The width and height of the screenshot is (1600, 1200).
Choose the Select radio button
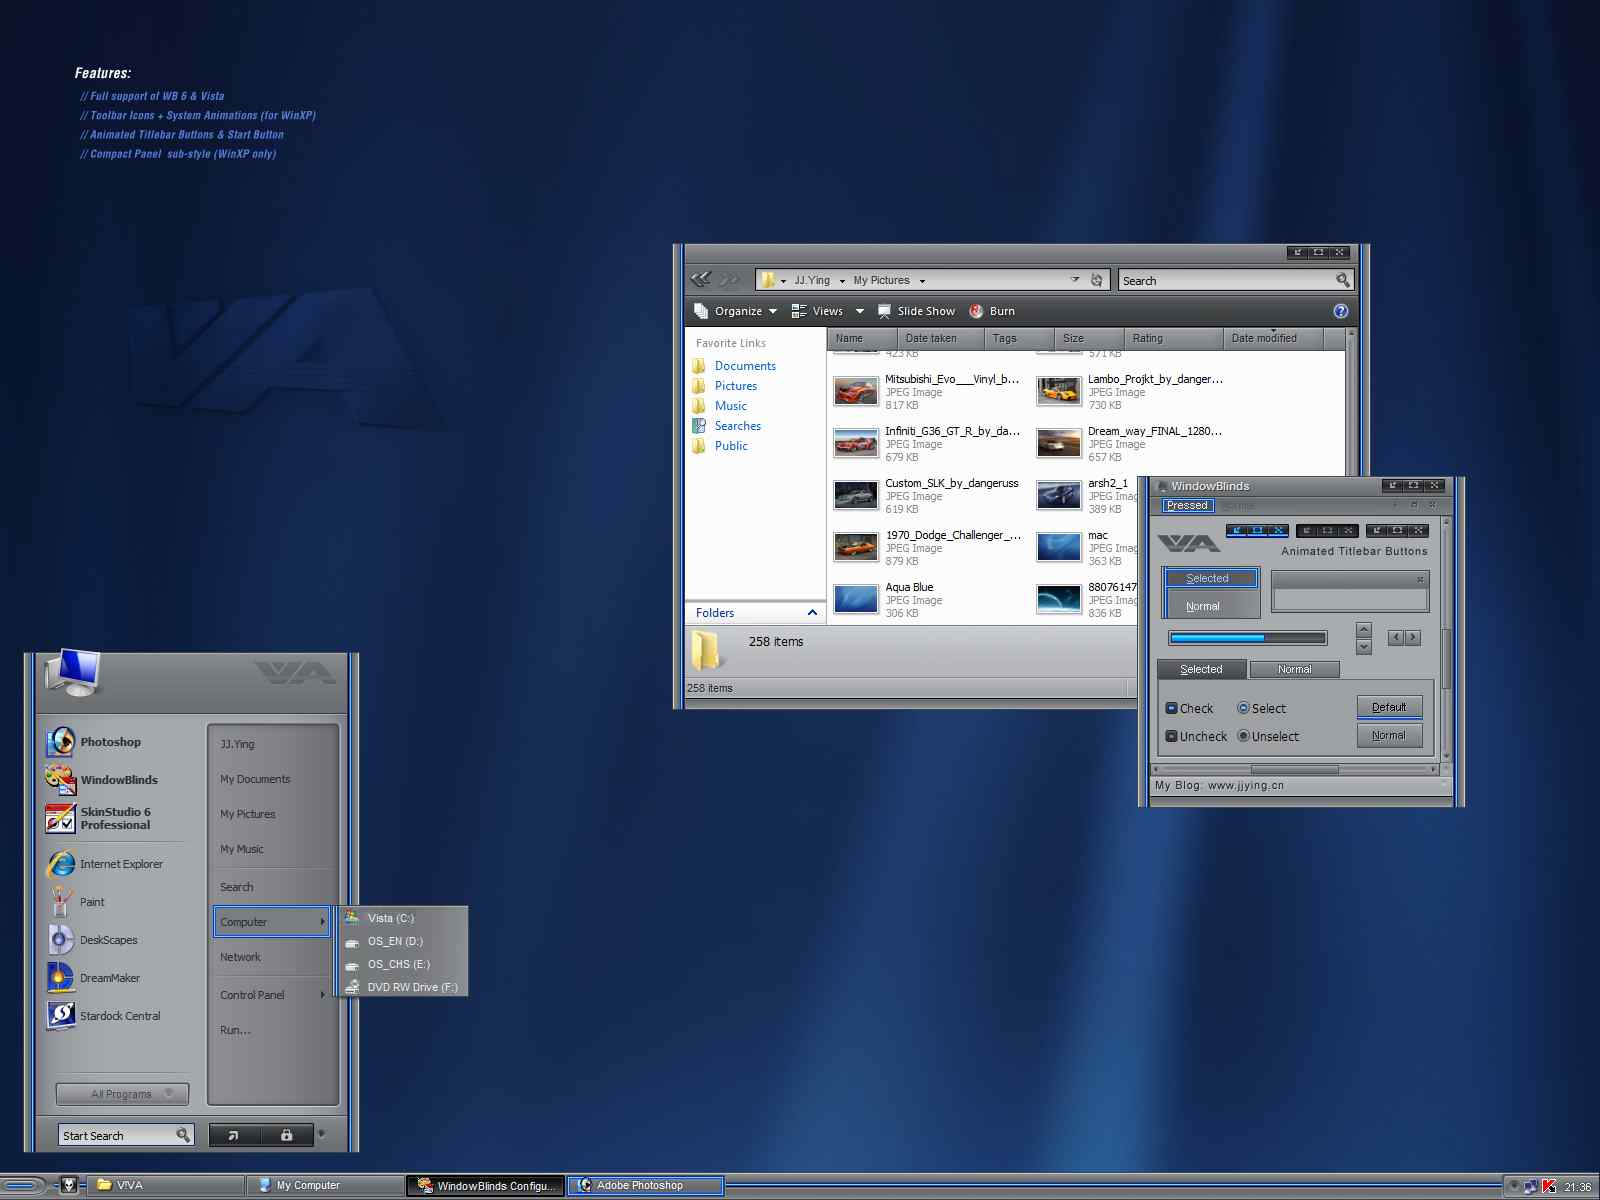point(1244,708)
